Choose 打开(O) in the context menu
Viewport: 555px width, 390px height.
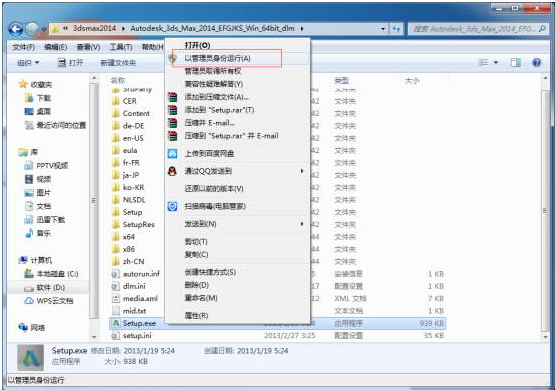pyautogui.click(x=237, y=45)
